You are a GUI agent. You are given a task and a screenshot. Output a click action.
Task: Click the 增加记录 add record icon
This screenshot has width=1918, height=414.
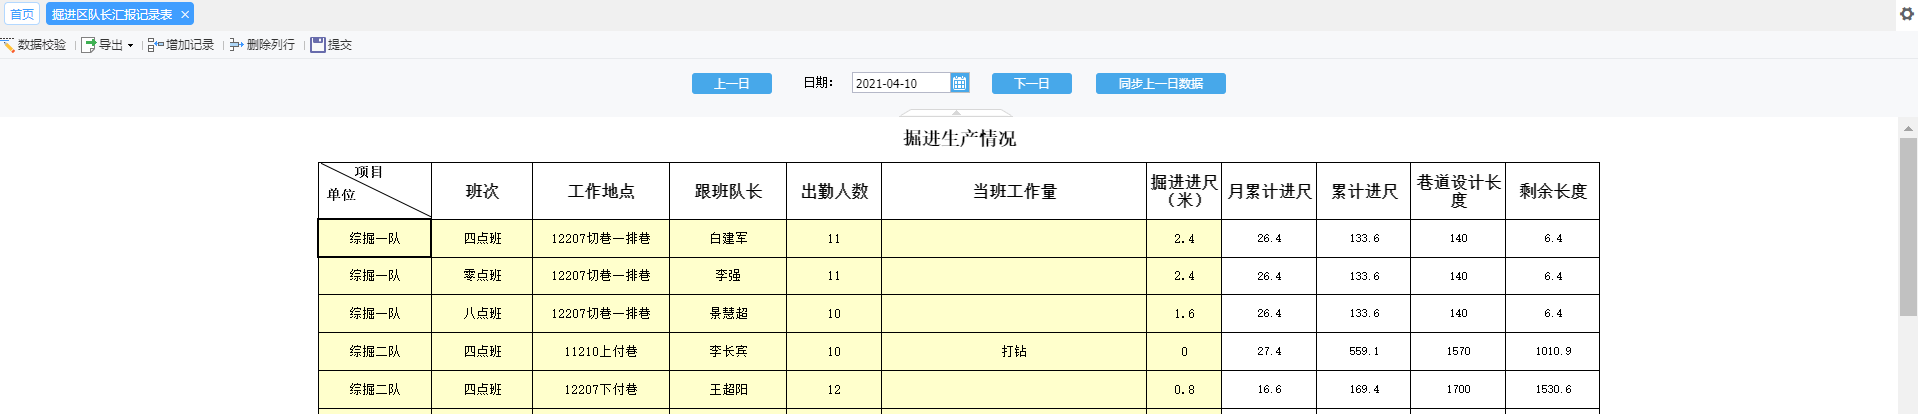[x=155, y=45]
